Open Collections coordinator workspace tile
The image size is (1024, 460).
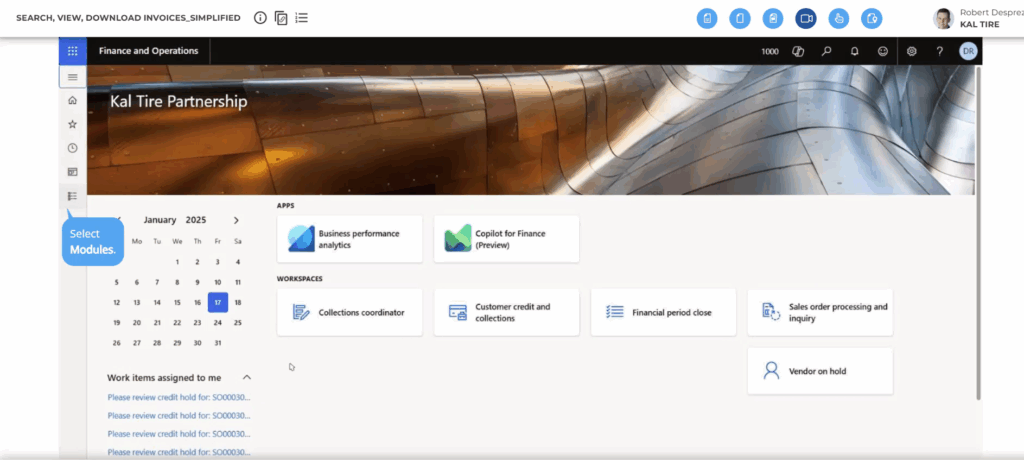coord(349,313)
